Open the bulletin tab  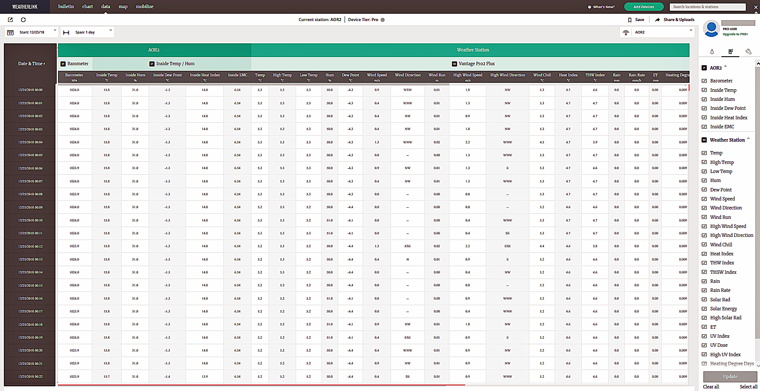(x=66, y=7)
